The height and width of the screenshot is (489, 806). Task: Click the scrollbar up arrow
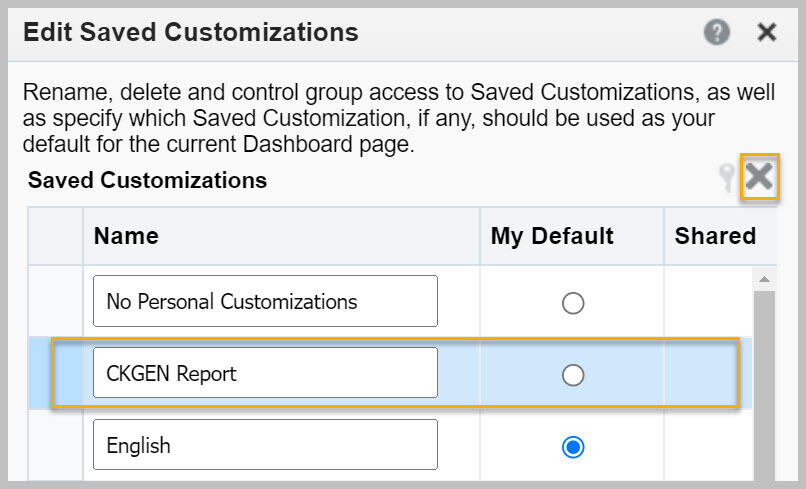pyautogui.click(x=764, y=279)
